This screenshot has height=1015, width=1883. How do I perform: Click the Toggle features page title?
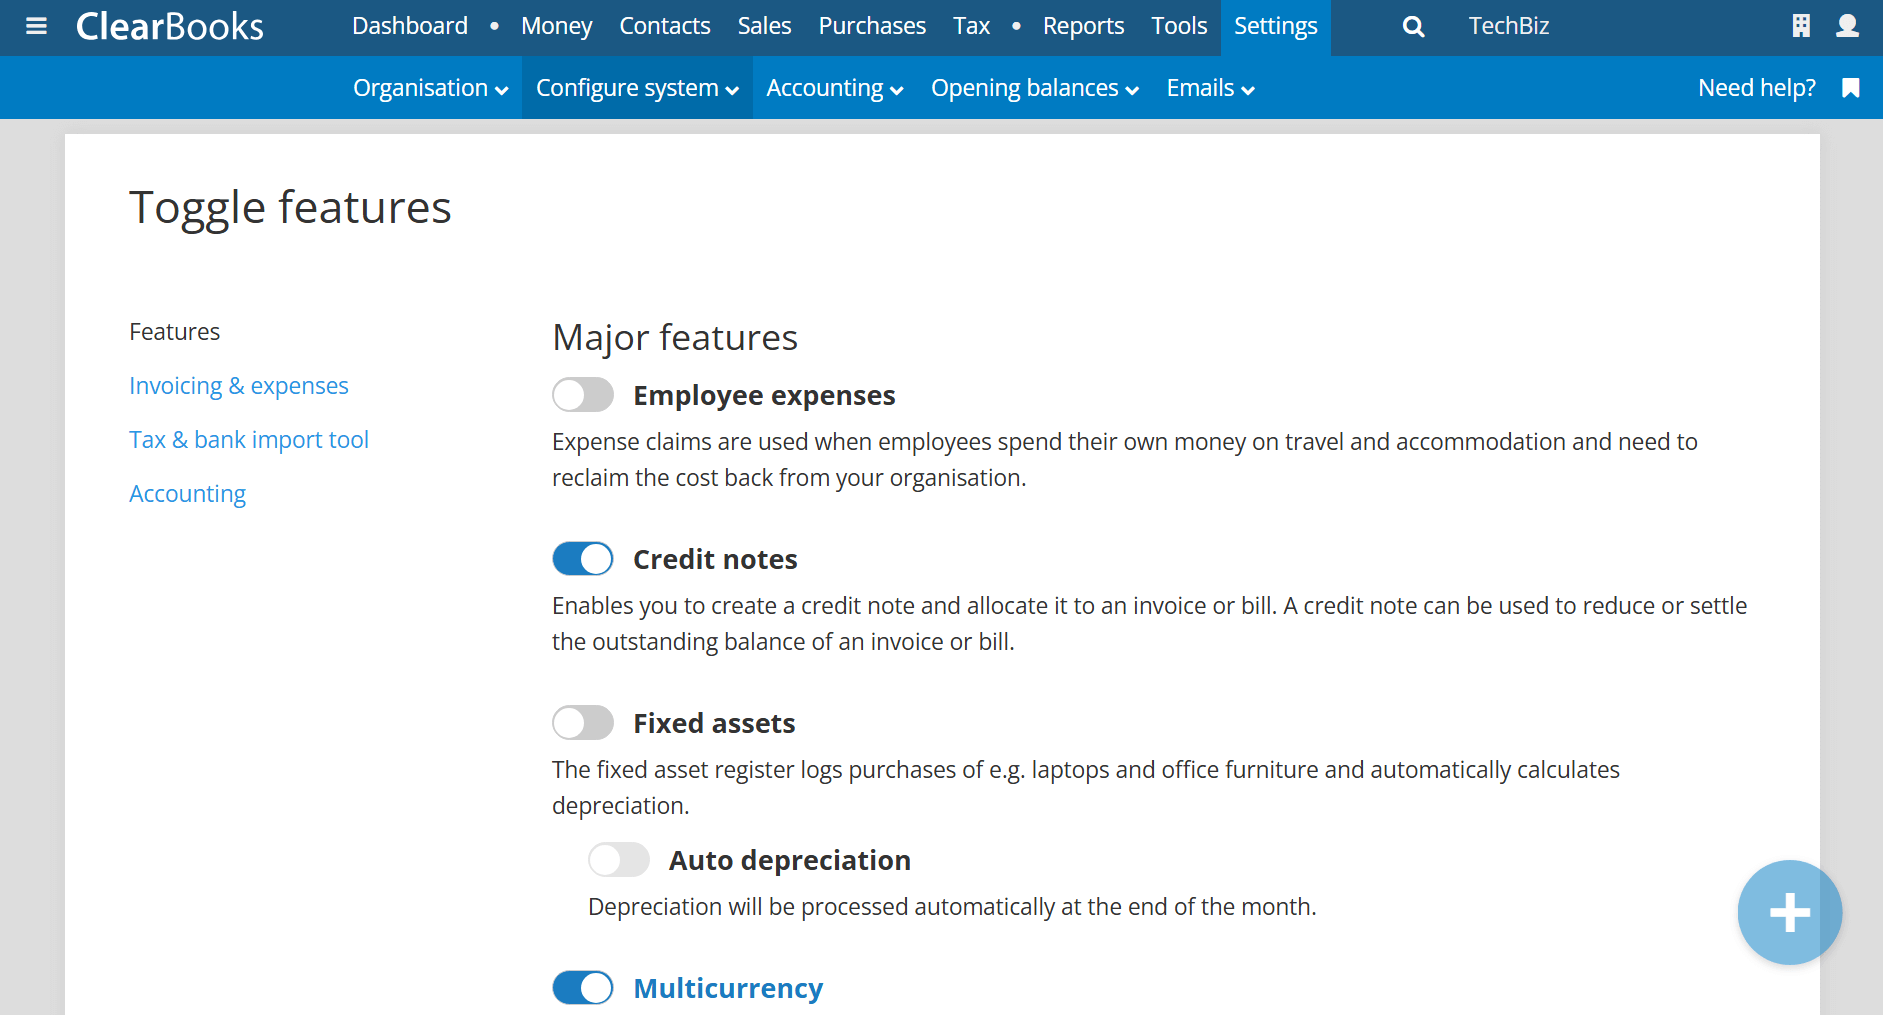[290, 208]
